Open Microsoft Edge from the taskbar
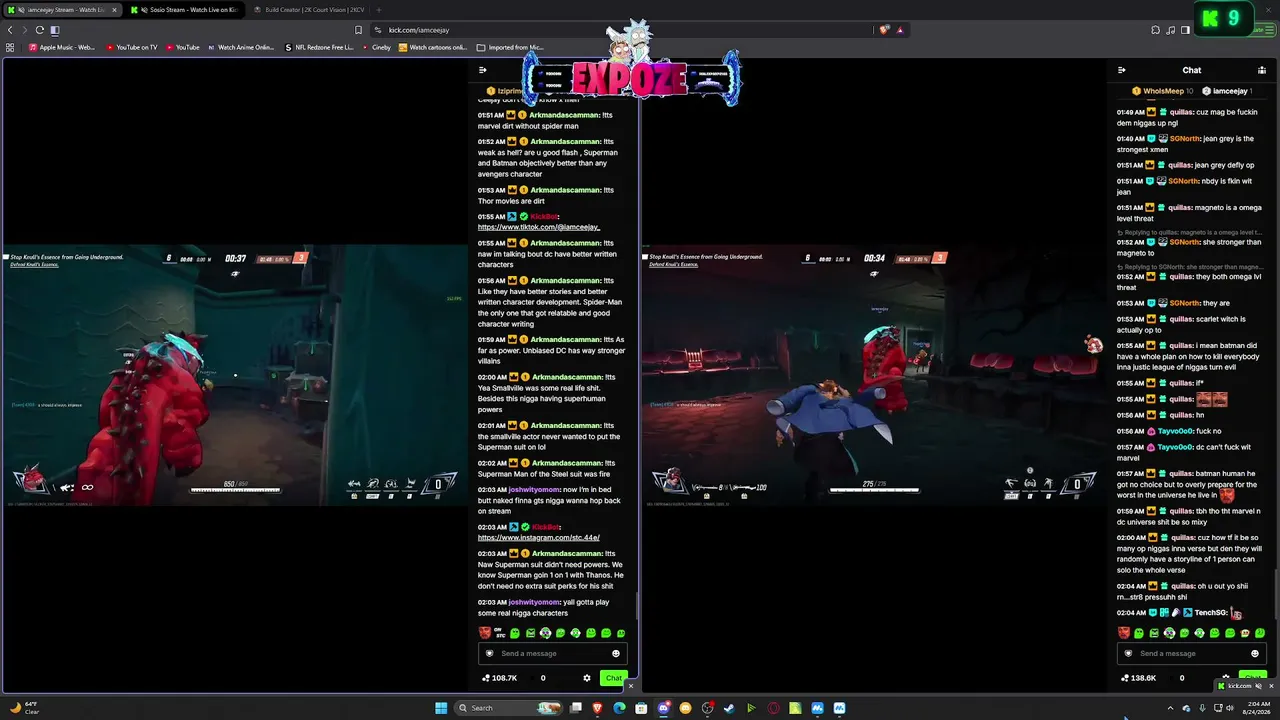 tap(620, 708)
